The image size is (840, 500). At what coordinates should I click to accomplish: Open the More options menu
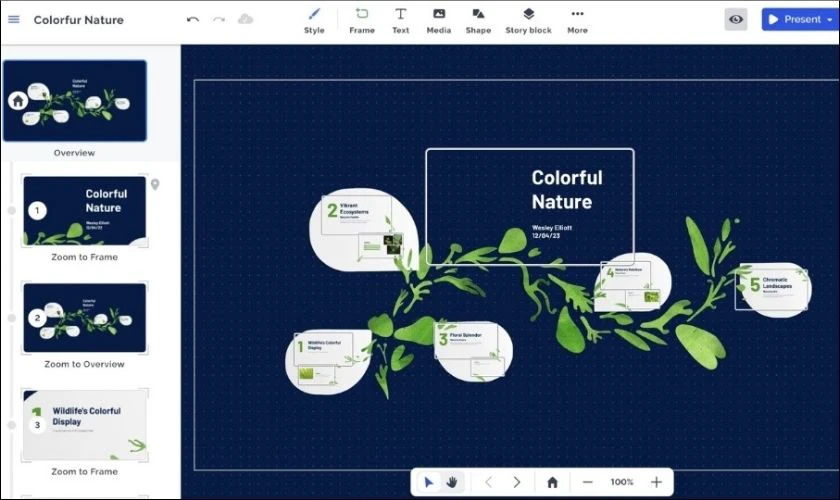click(x=577, y=21)
